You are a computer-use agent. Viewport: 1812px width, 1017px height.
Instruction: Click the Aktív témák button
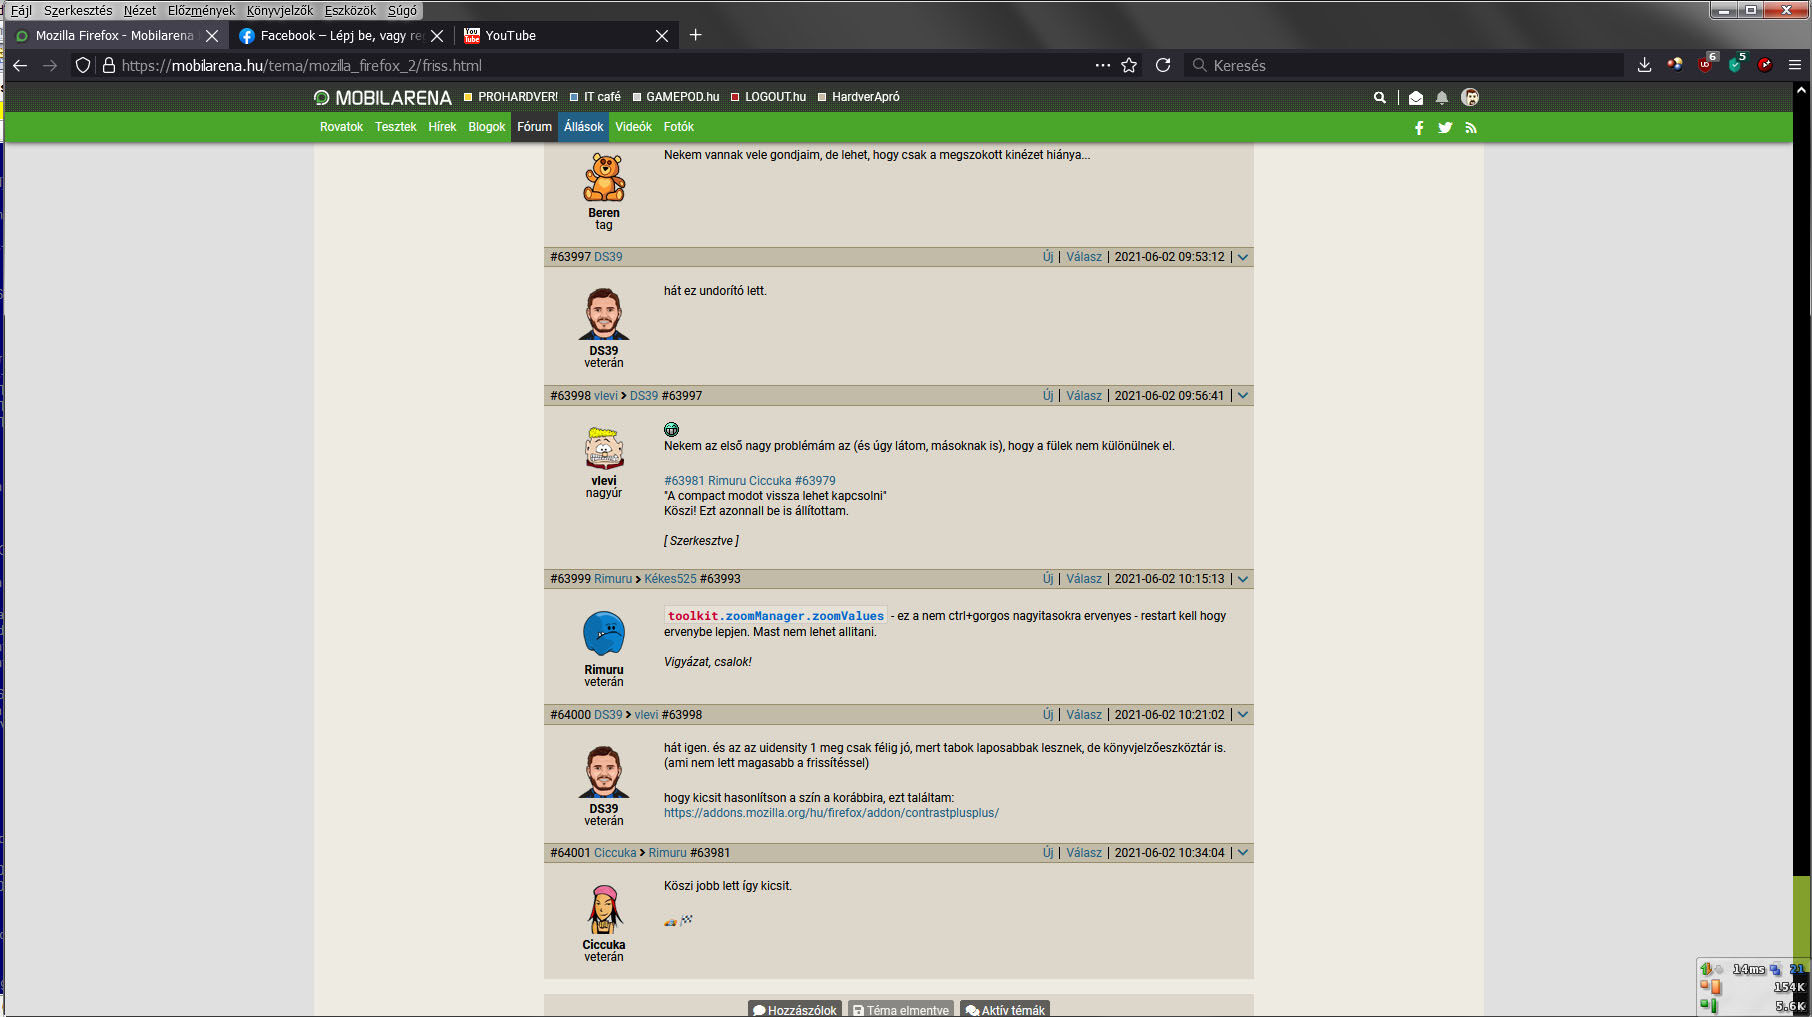coord(1005,1009)
